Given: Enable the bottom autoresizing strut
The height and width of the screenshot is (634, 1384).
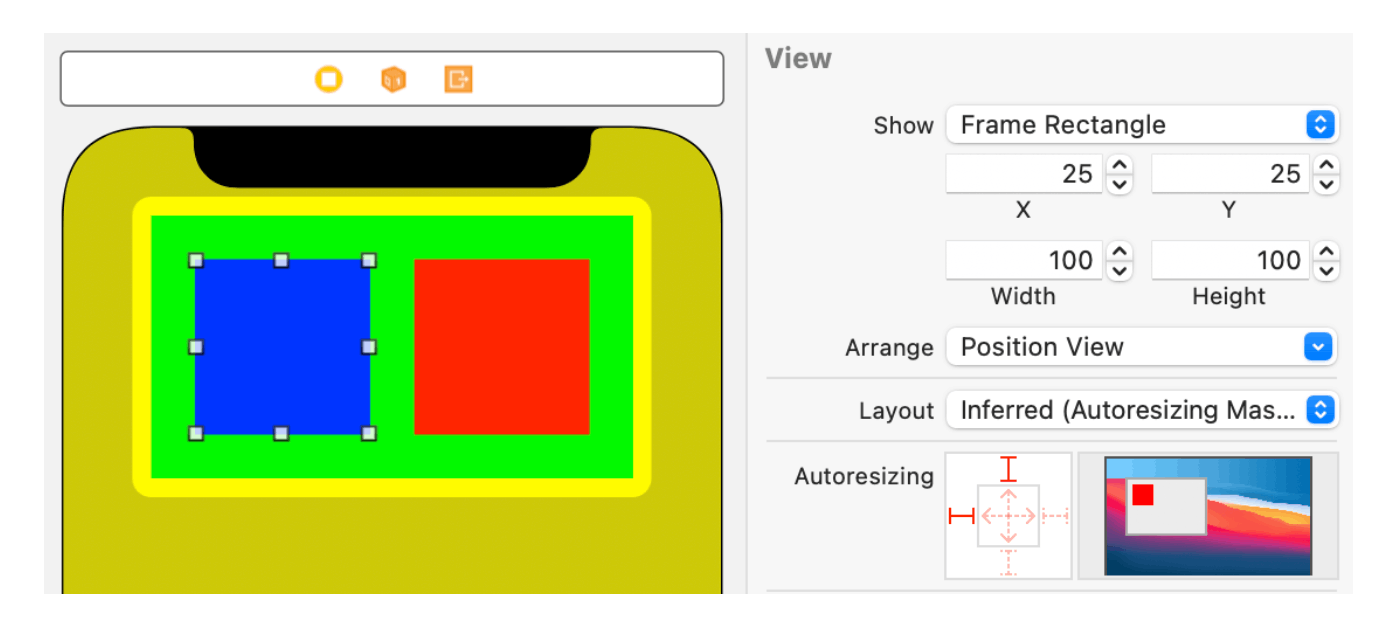Looking at the screenshot, I should pyautogui.click(x=1008, y=562).
